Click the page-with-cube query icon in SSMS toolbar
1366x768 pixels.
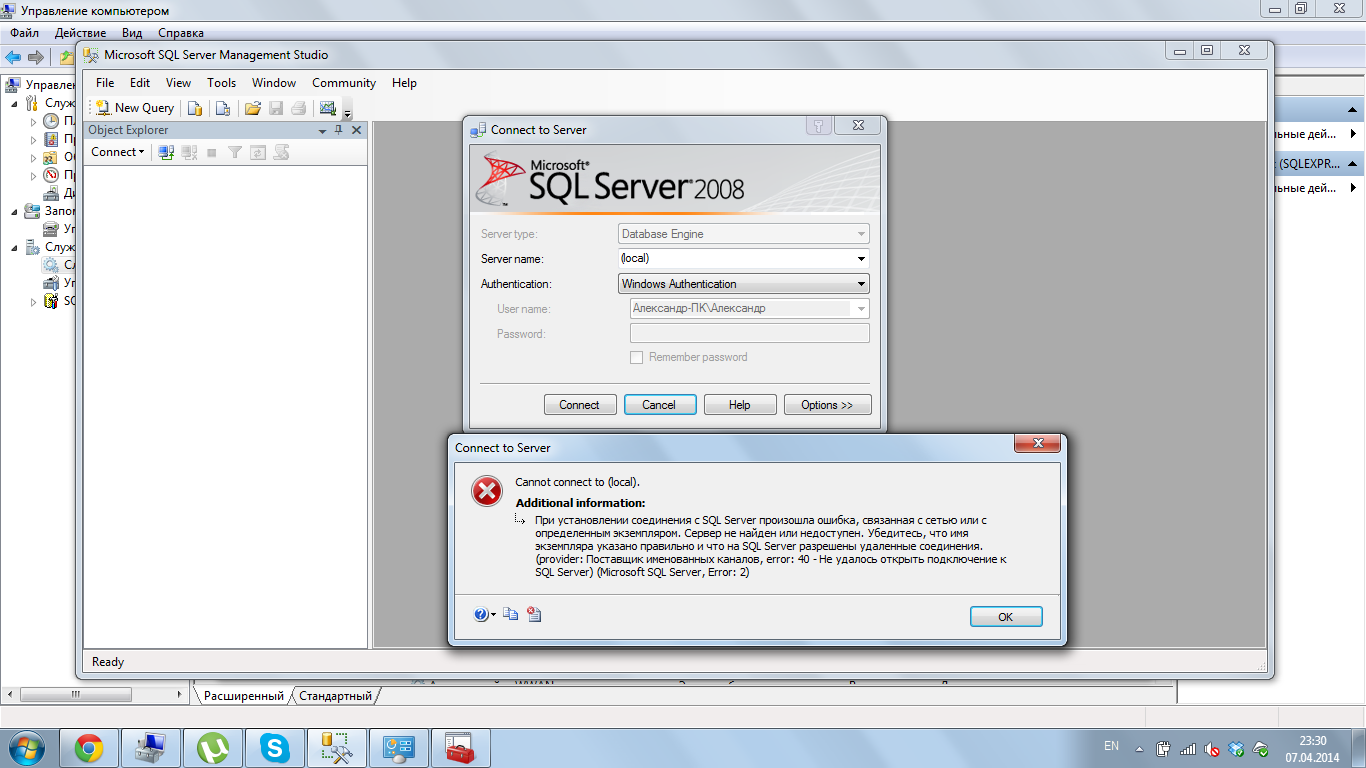coord(223,108)
